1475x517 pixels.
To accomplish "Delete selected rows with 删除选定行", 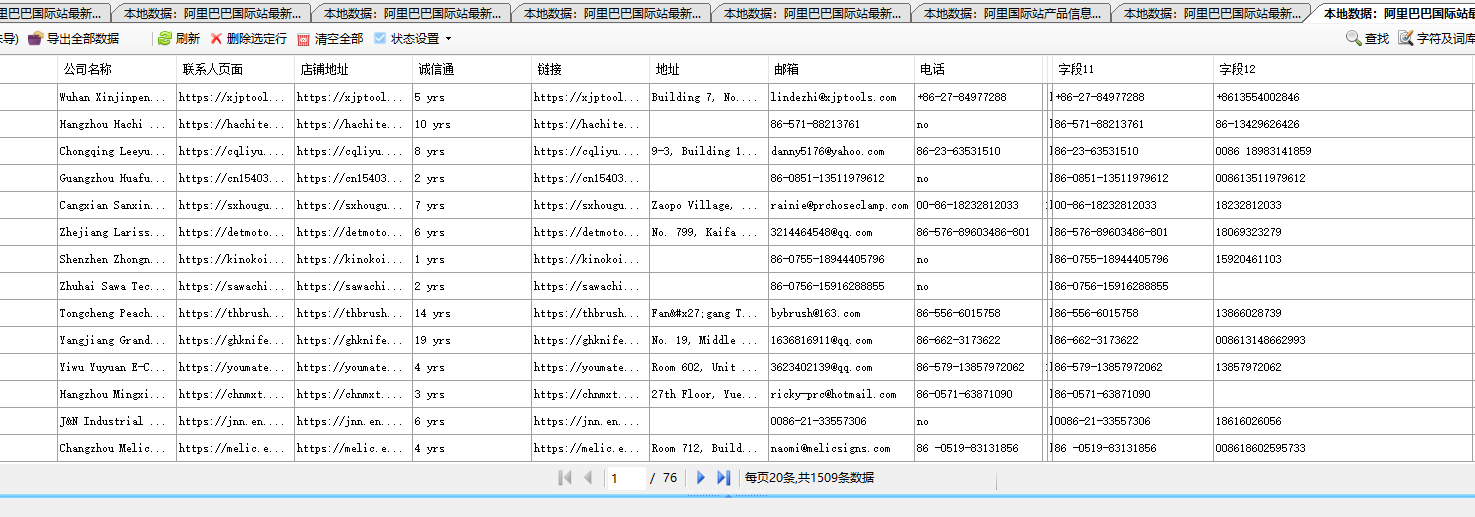I will tap(248, 38).
